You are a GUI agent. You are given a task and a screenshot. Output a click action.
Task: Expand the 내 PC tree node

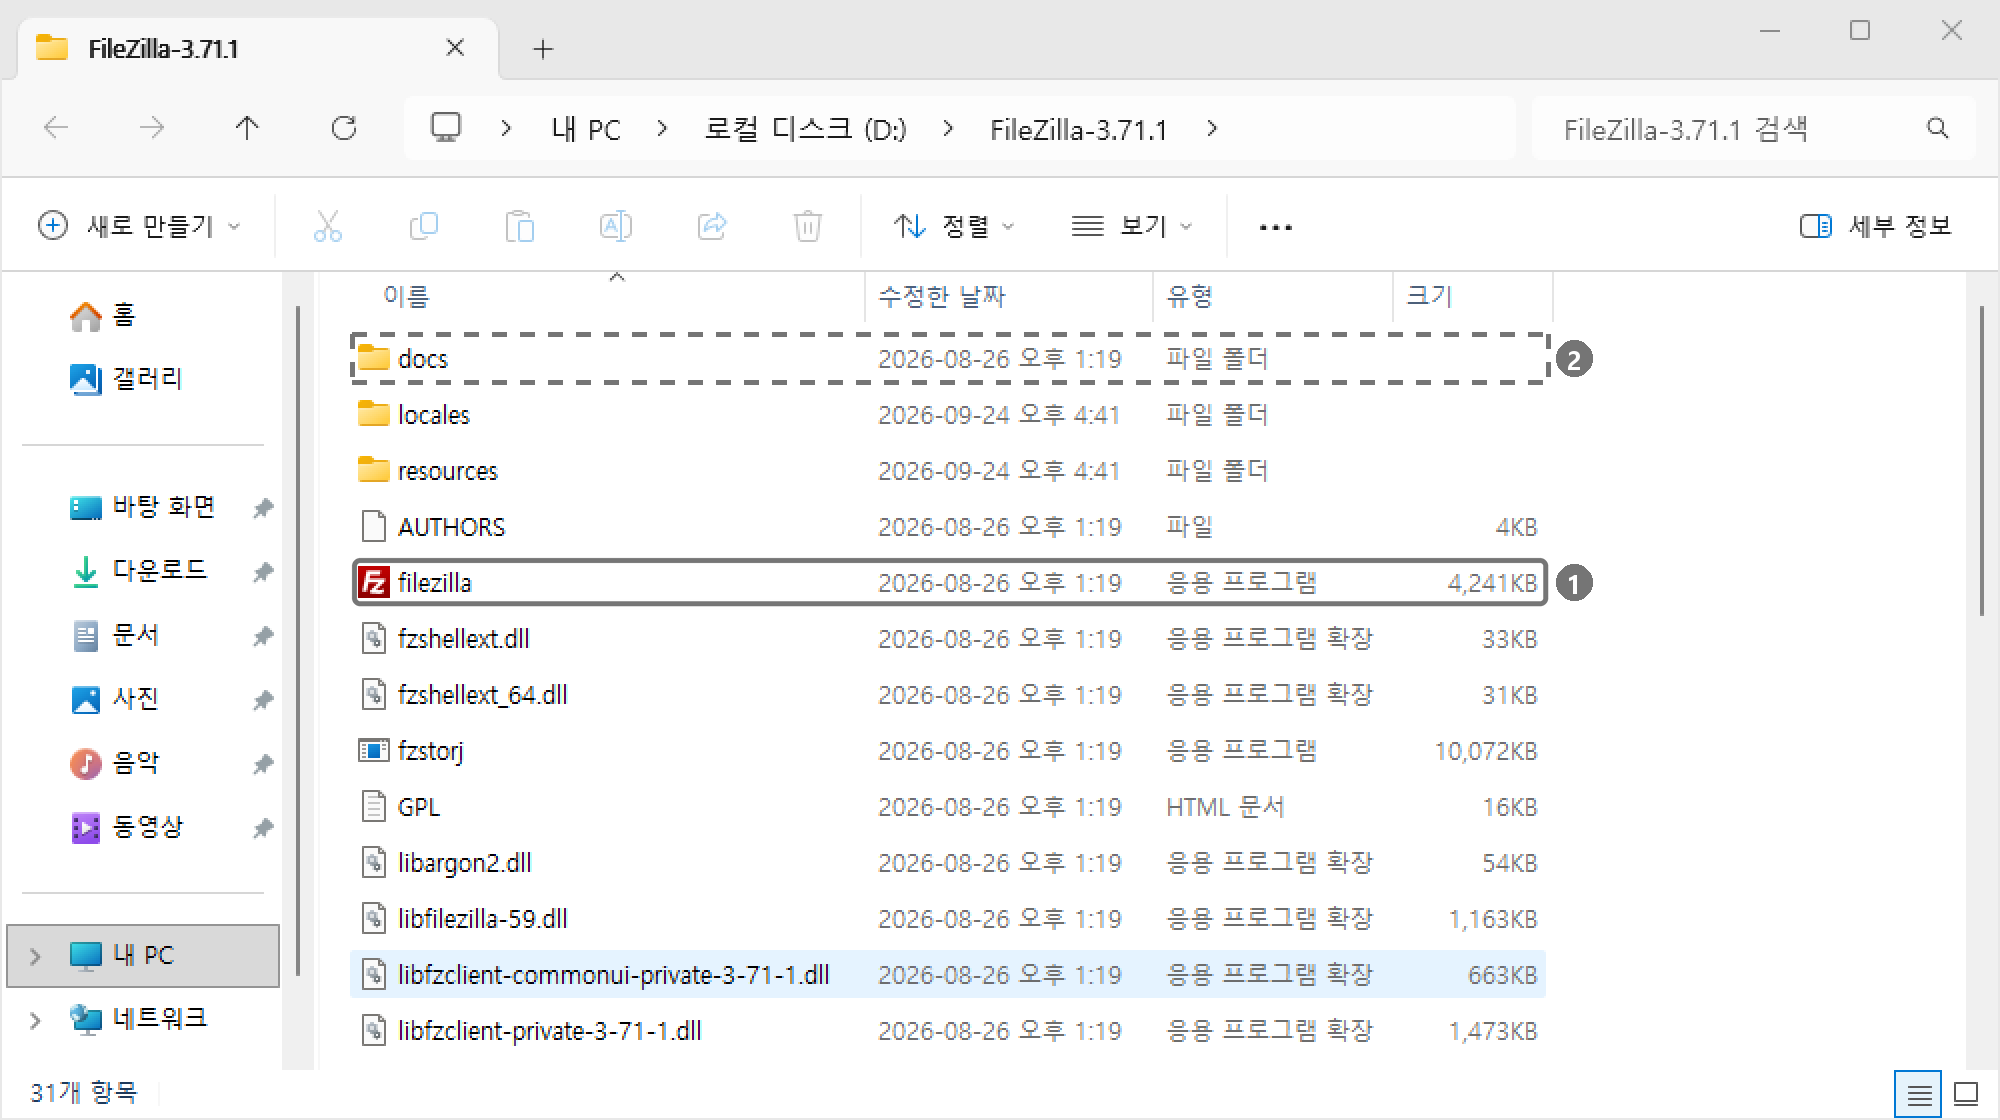point(35,957)
